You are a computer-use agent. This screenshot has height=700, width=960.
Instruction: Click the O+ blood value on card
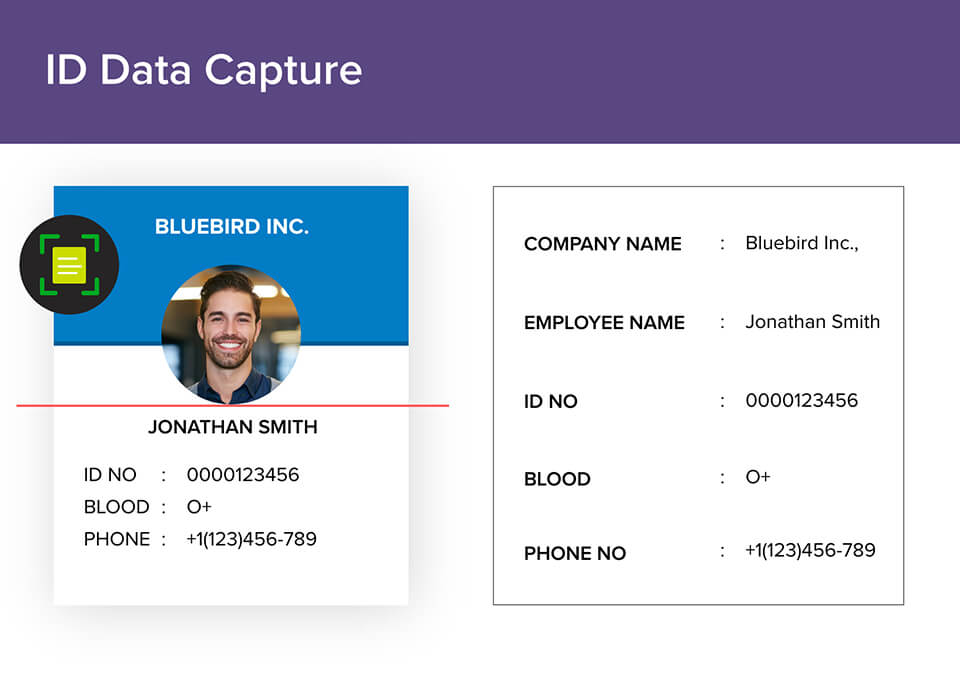tap(199, 507)
